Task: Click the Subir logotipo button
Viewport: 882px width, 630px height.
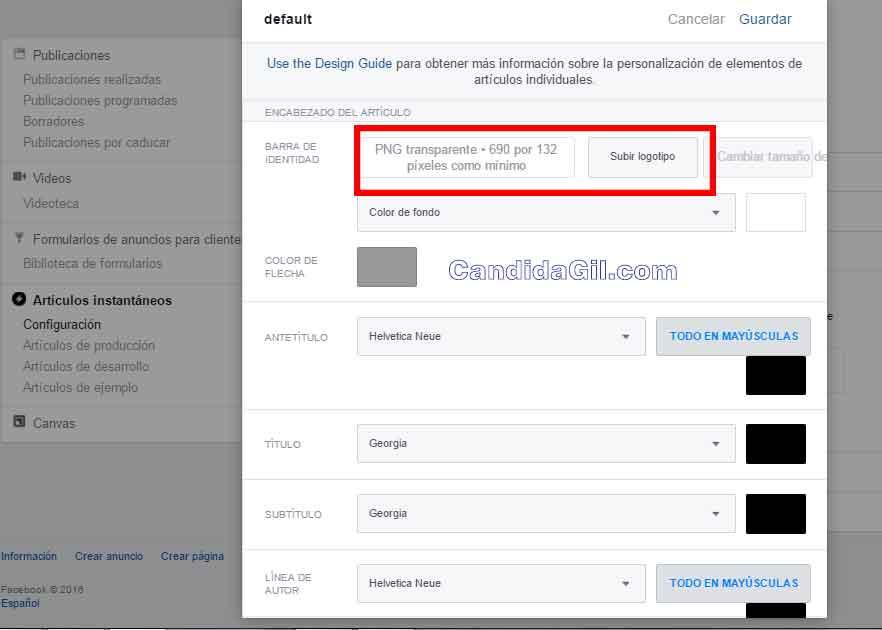Action: pos(642,158)
